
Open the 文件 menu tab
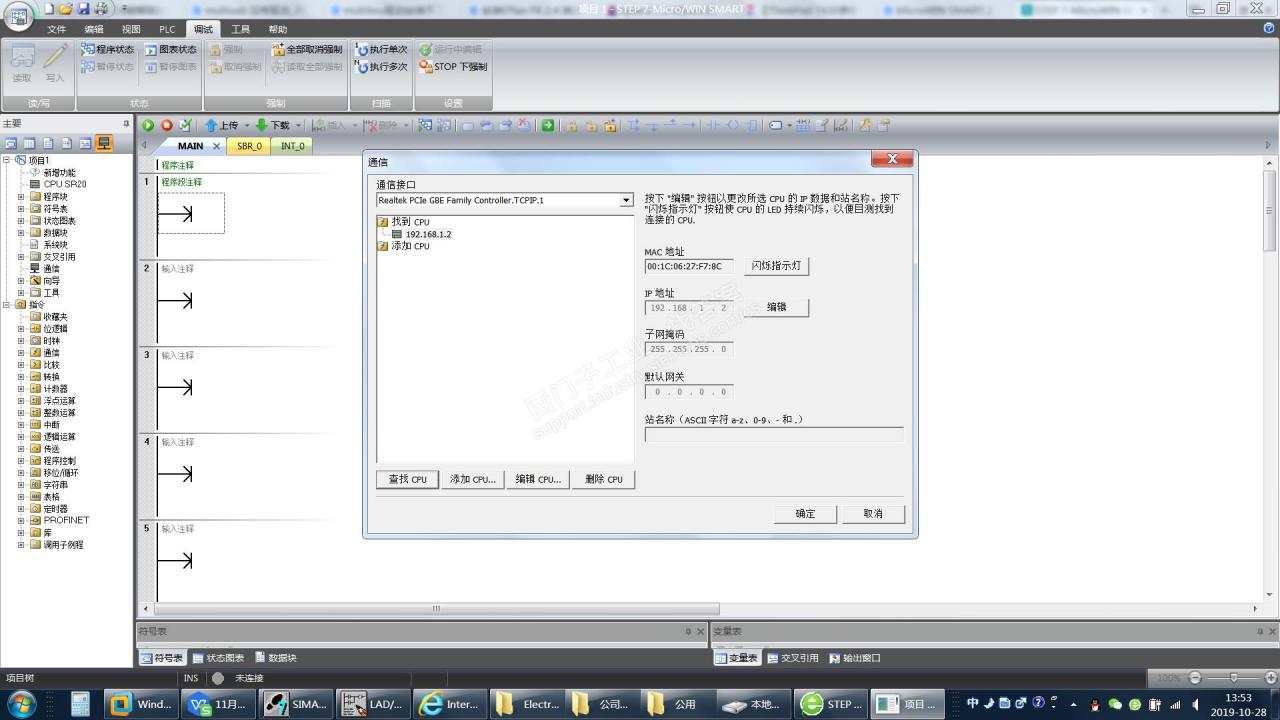(57, 29)
